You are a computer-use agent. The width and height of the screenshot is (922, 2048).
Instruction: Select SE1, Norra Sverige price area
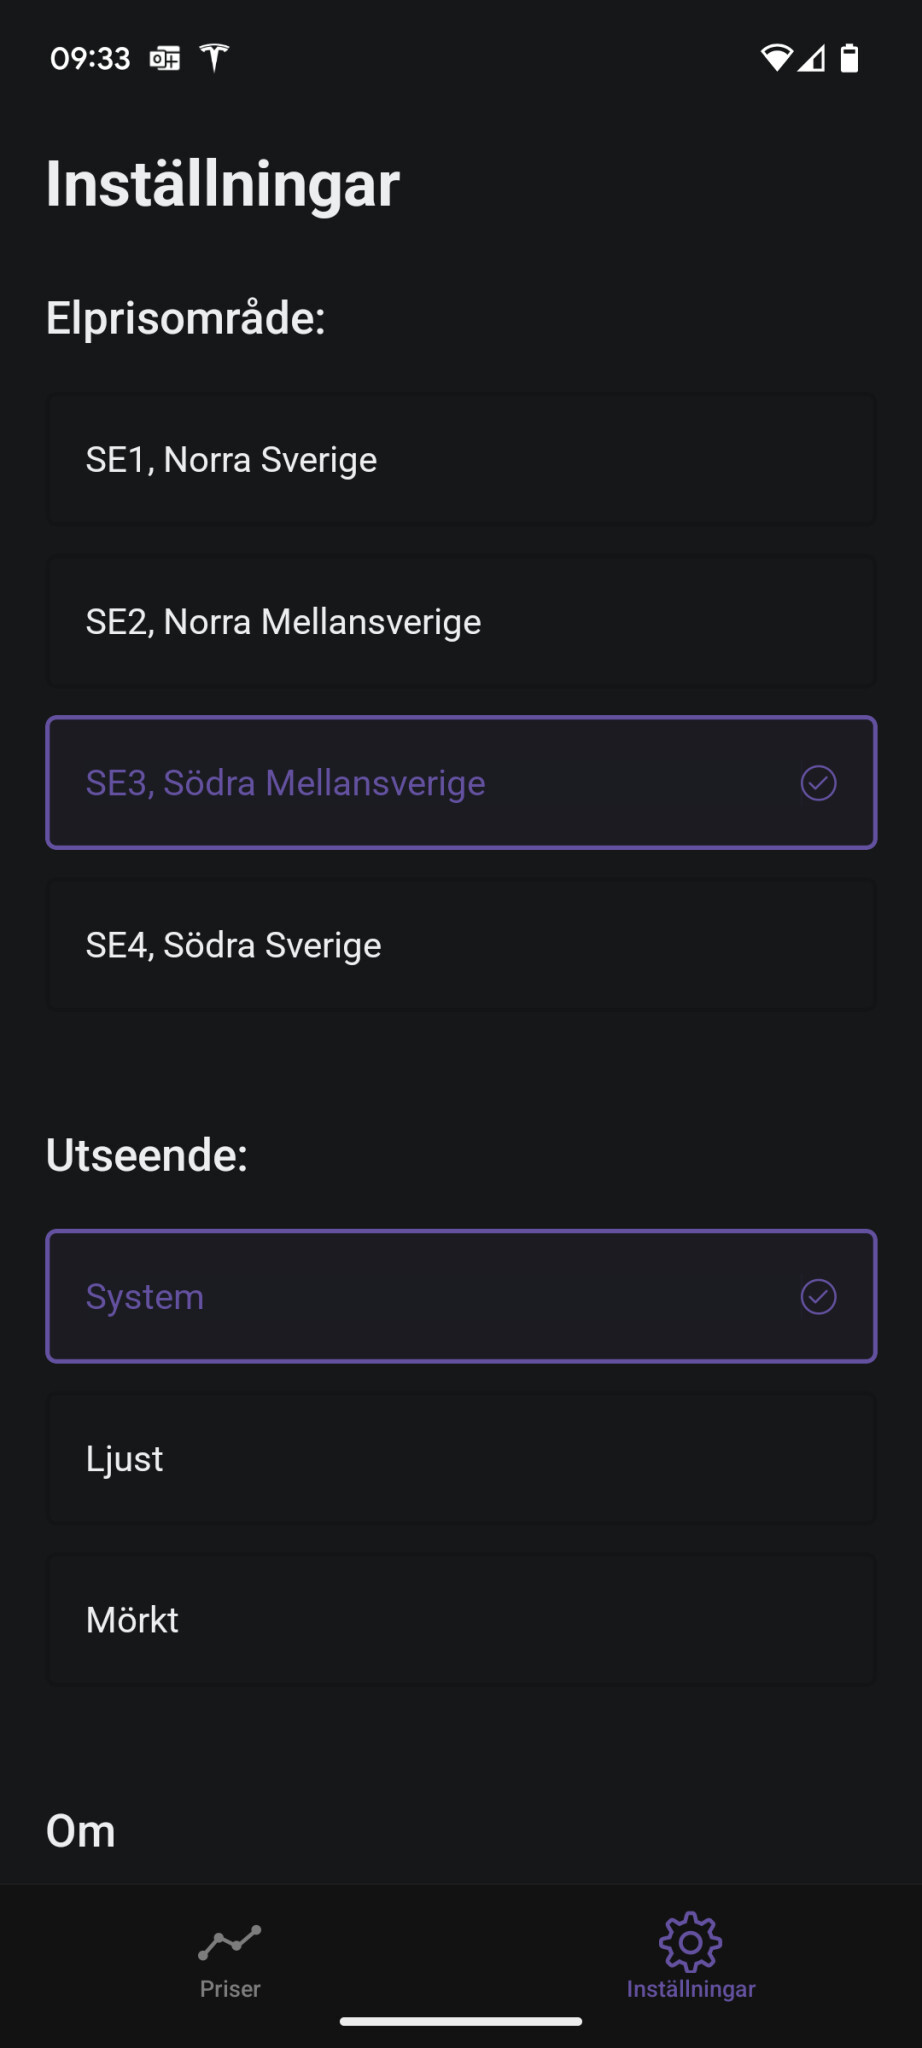(460, 460)
